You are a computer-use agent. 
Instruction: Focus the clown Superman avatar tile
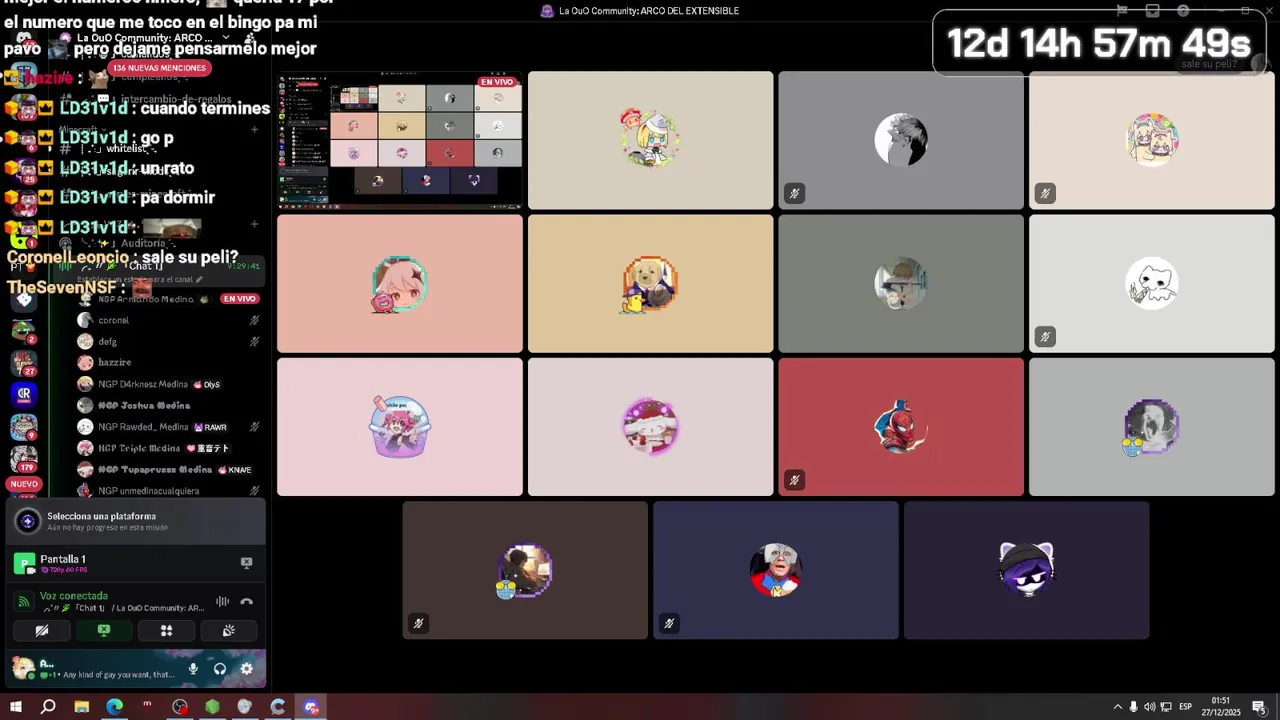775,570
